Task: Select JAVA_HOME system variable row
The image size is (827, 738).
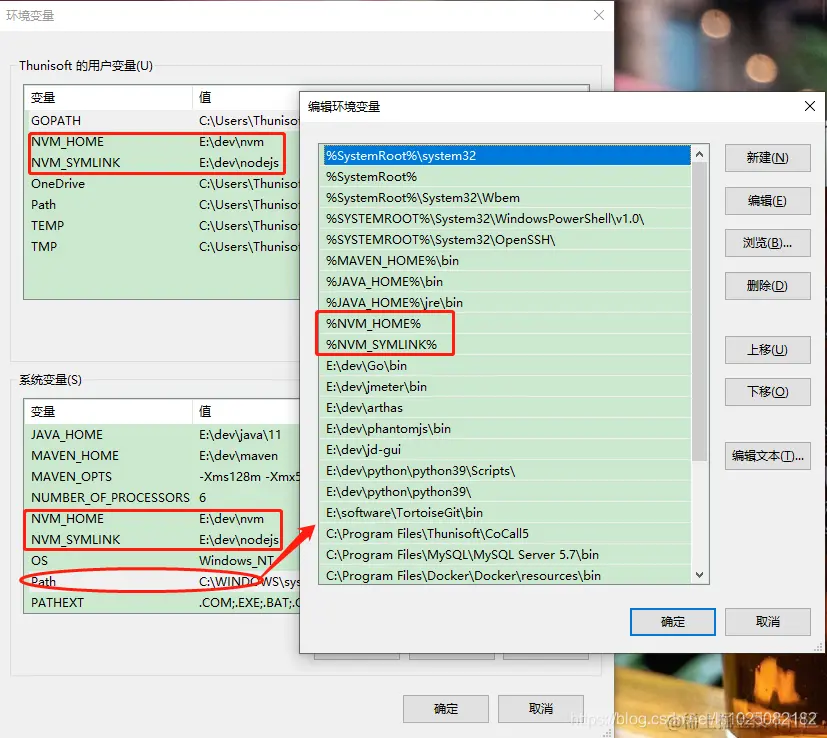Action: [x=162, y=435]
